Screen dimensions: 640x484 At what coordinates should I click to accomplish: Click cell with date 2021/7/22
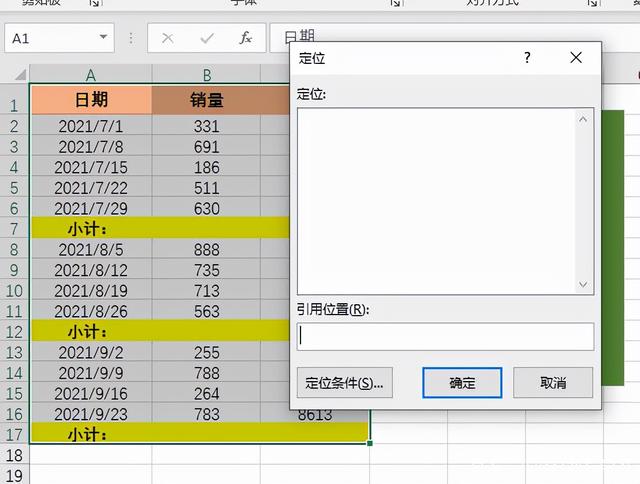(91, 188)
